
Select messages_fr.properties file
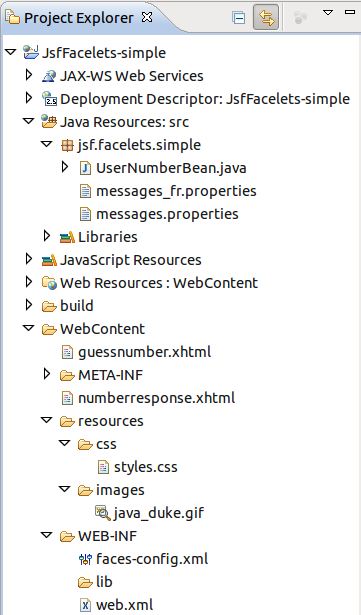168,191
